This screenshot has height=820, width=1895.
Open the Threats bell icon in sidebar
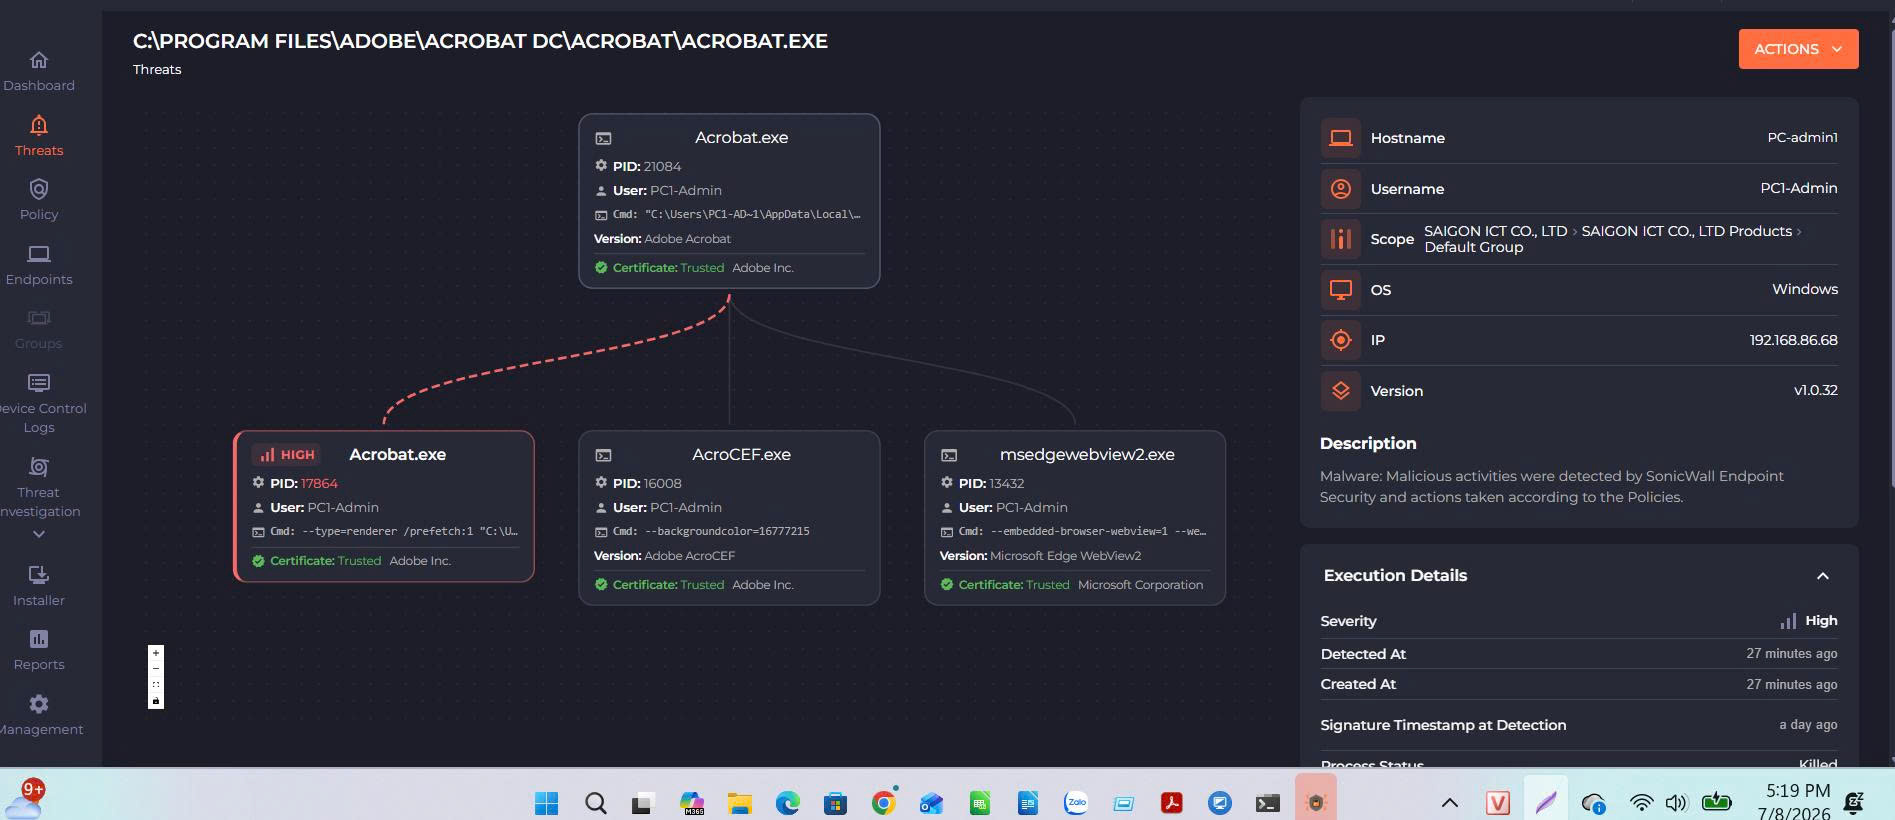[39, 125]
